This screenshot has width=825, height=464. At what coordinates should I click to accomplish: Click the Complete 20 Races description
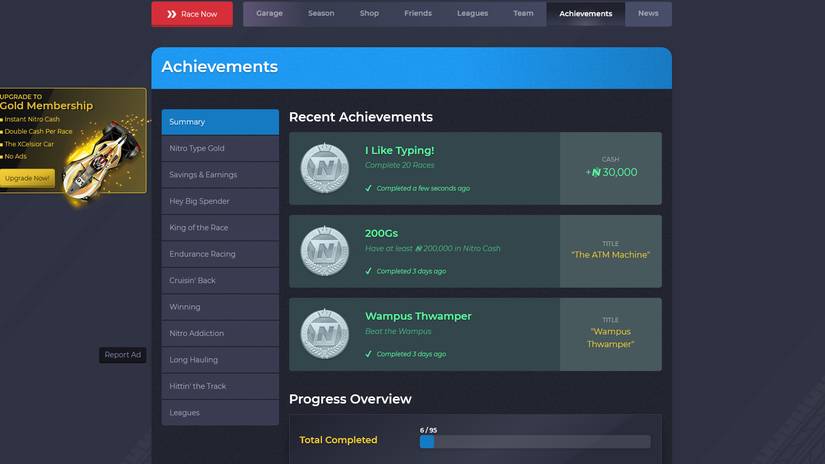click(x=399, y=165)
